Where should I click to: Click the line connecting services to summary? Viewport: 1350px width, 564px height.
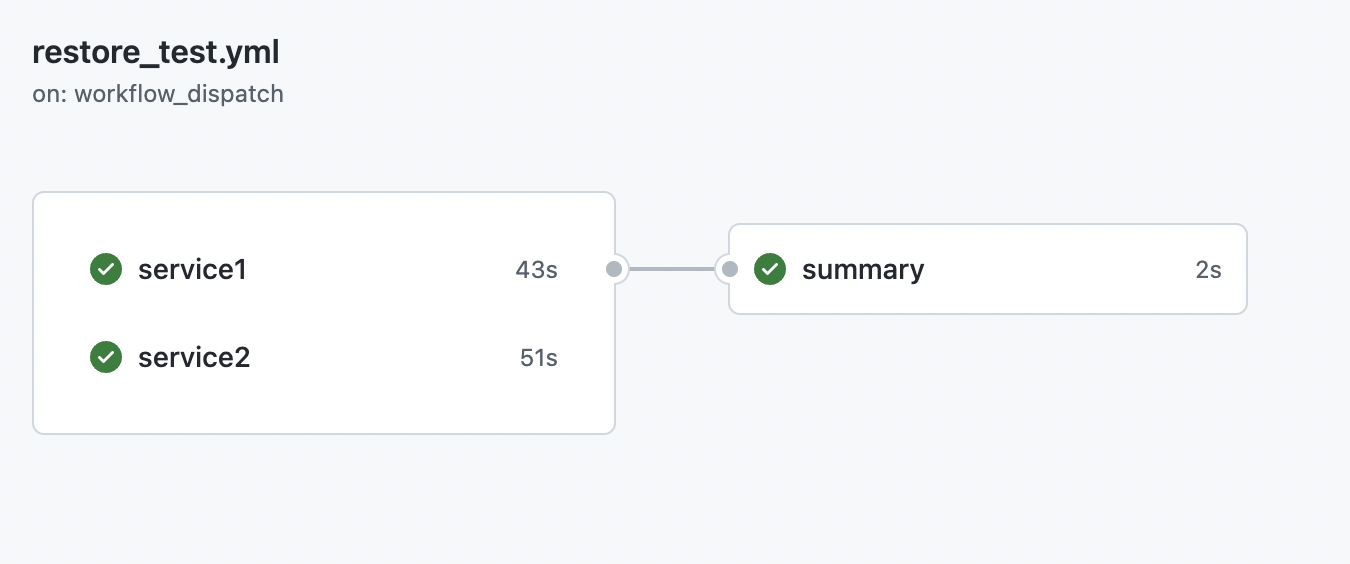[672, 269]
